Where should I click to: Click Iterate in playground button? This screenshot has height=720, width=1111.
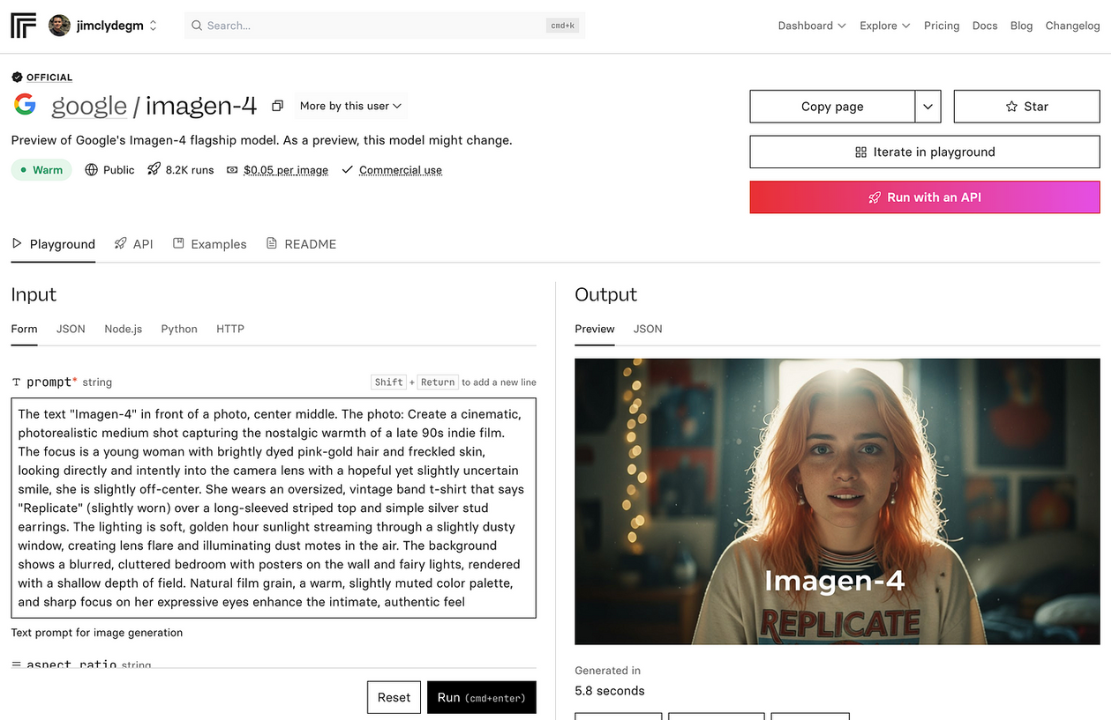[925, 152]
